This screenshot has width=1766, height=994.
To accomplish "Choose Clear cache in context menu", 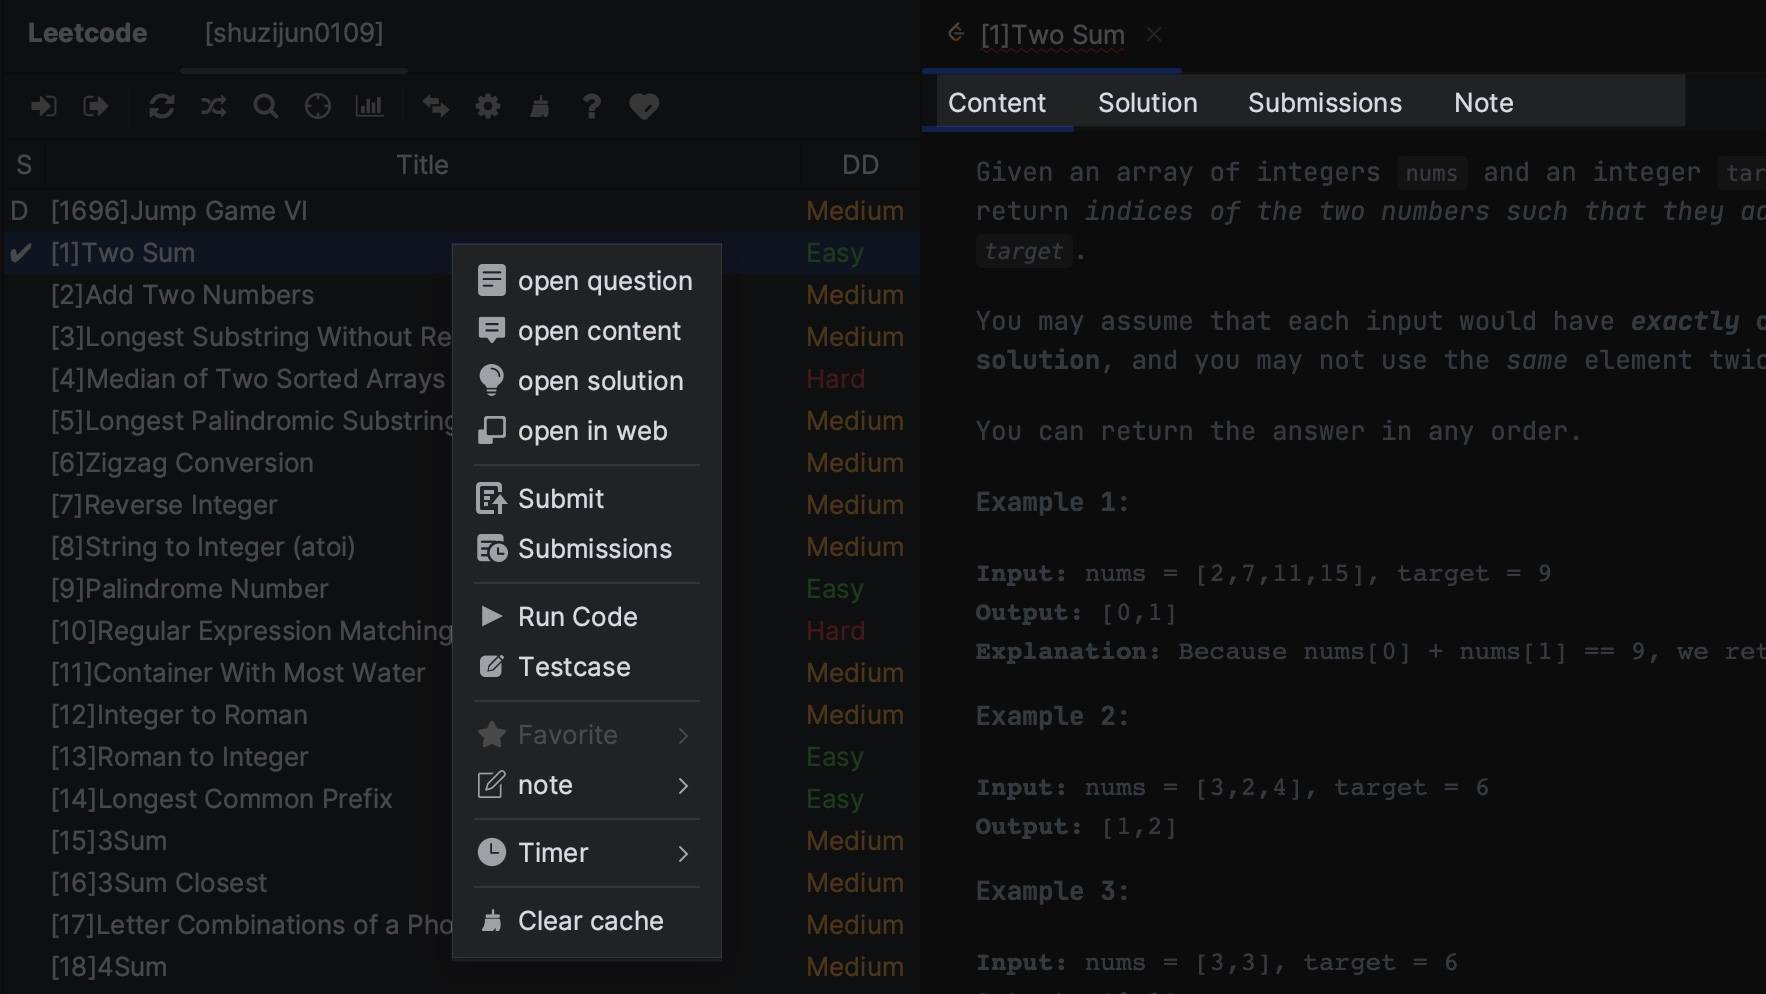I will 590,921.
